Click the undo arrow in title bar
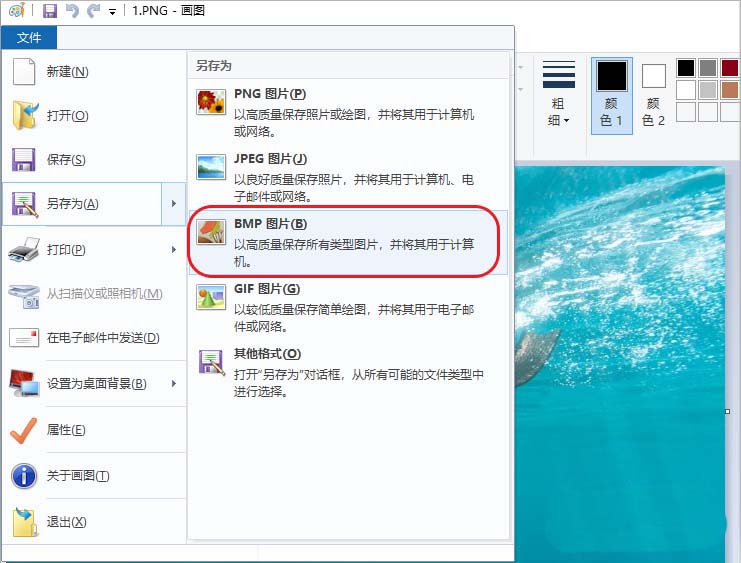This screenshot has height=563, width=741. click(71, 11)
